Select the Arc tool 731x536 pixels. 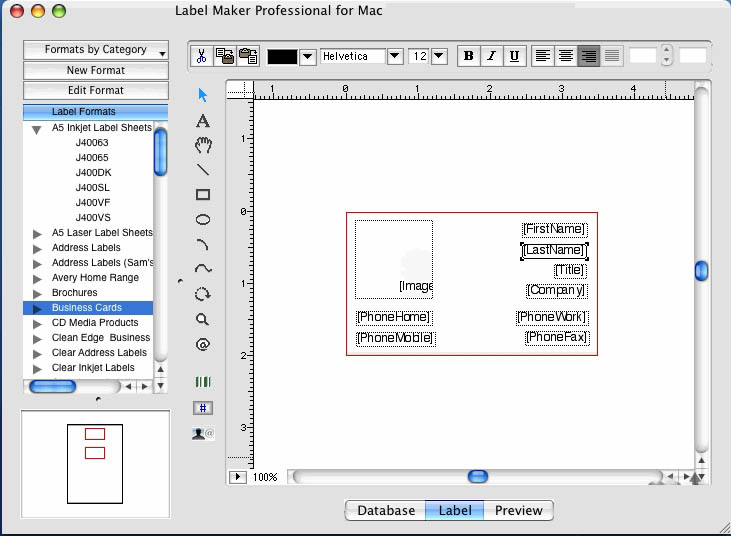pyautogui.click(x=203, y=244)
